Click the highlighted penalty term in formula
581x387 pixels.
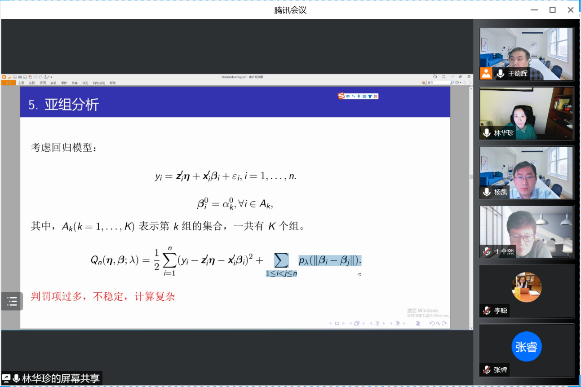click(330, 260)
